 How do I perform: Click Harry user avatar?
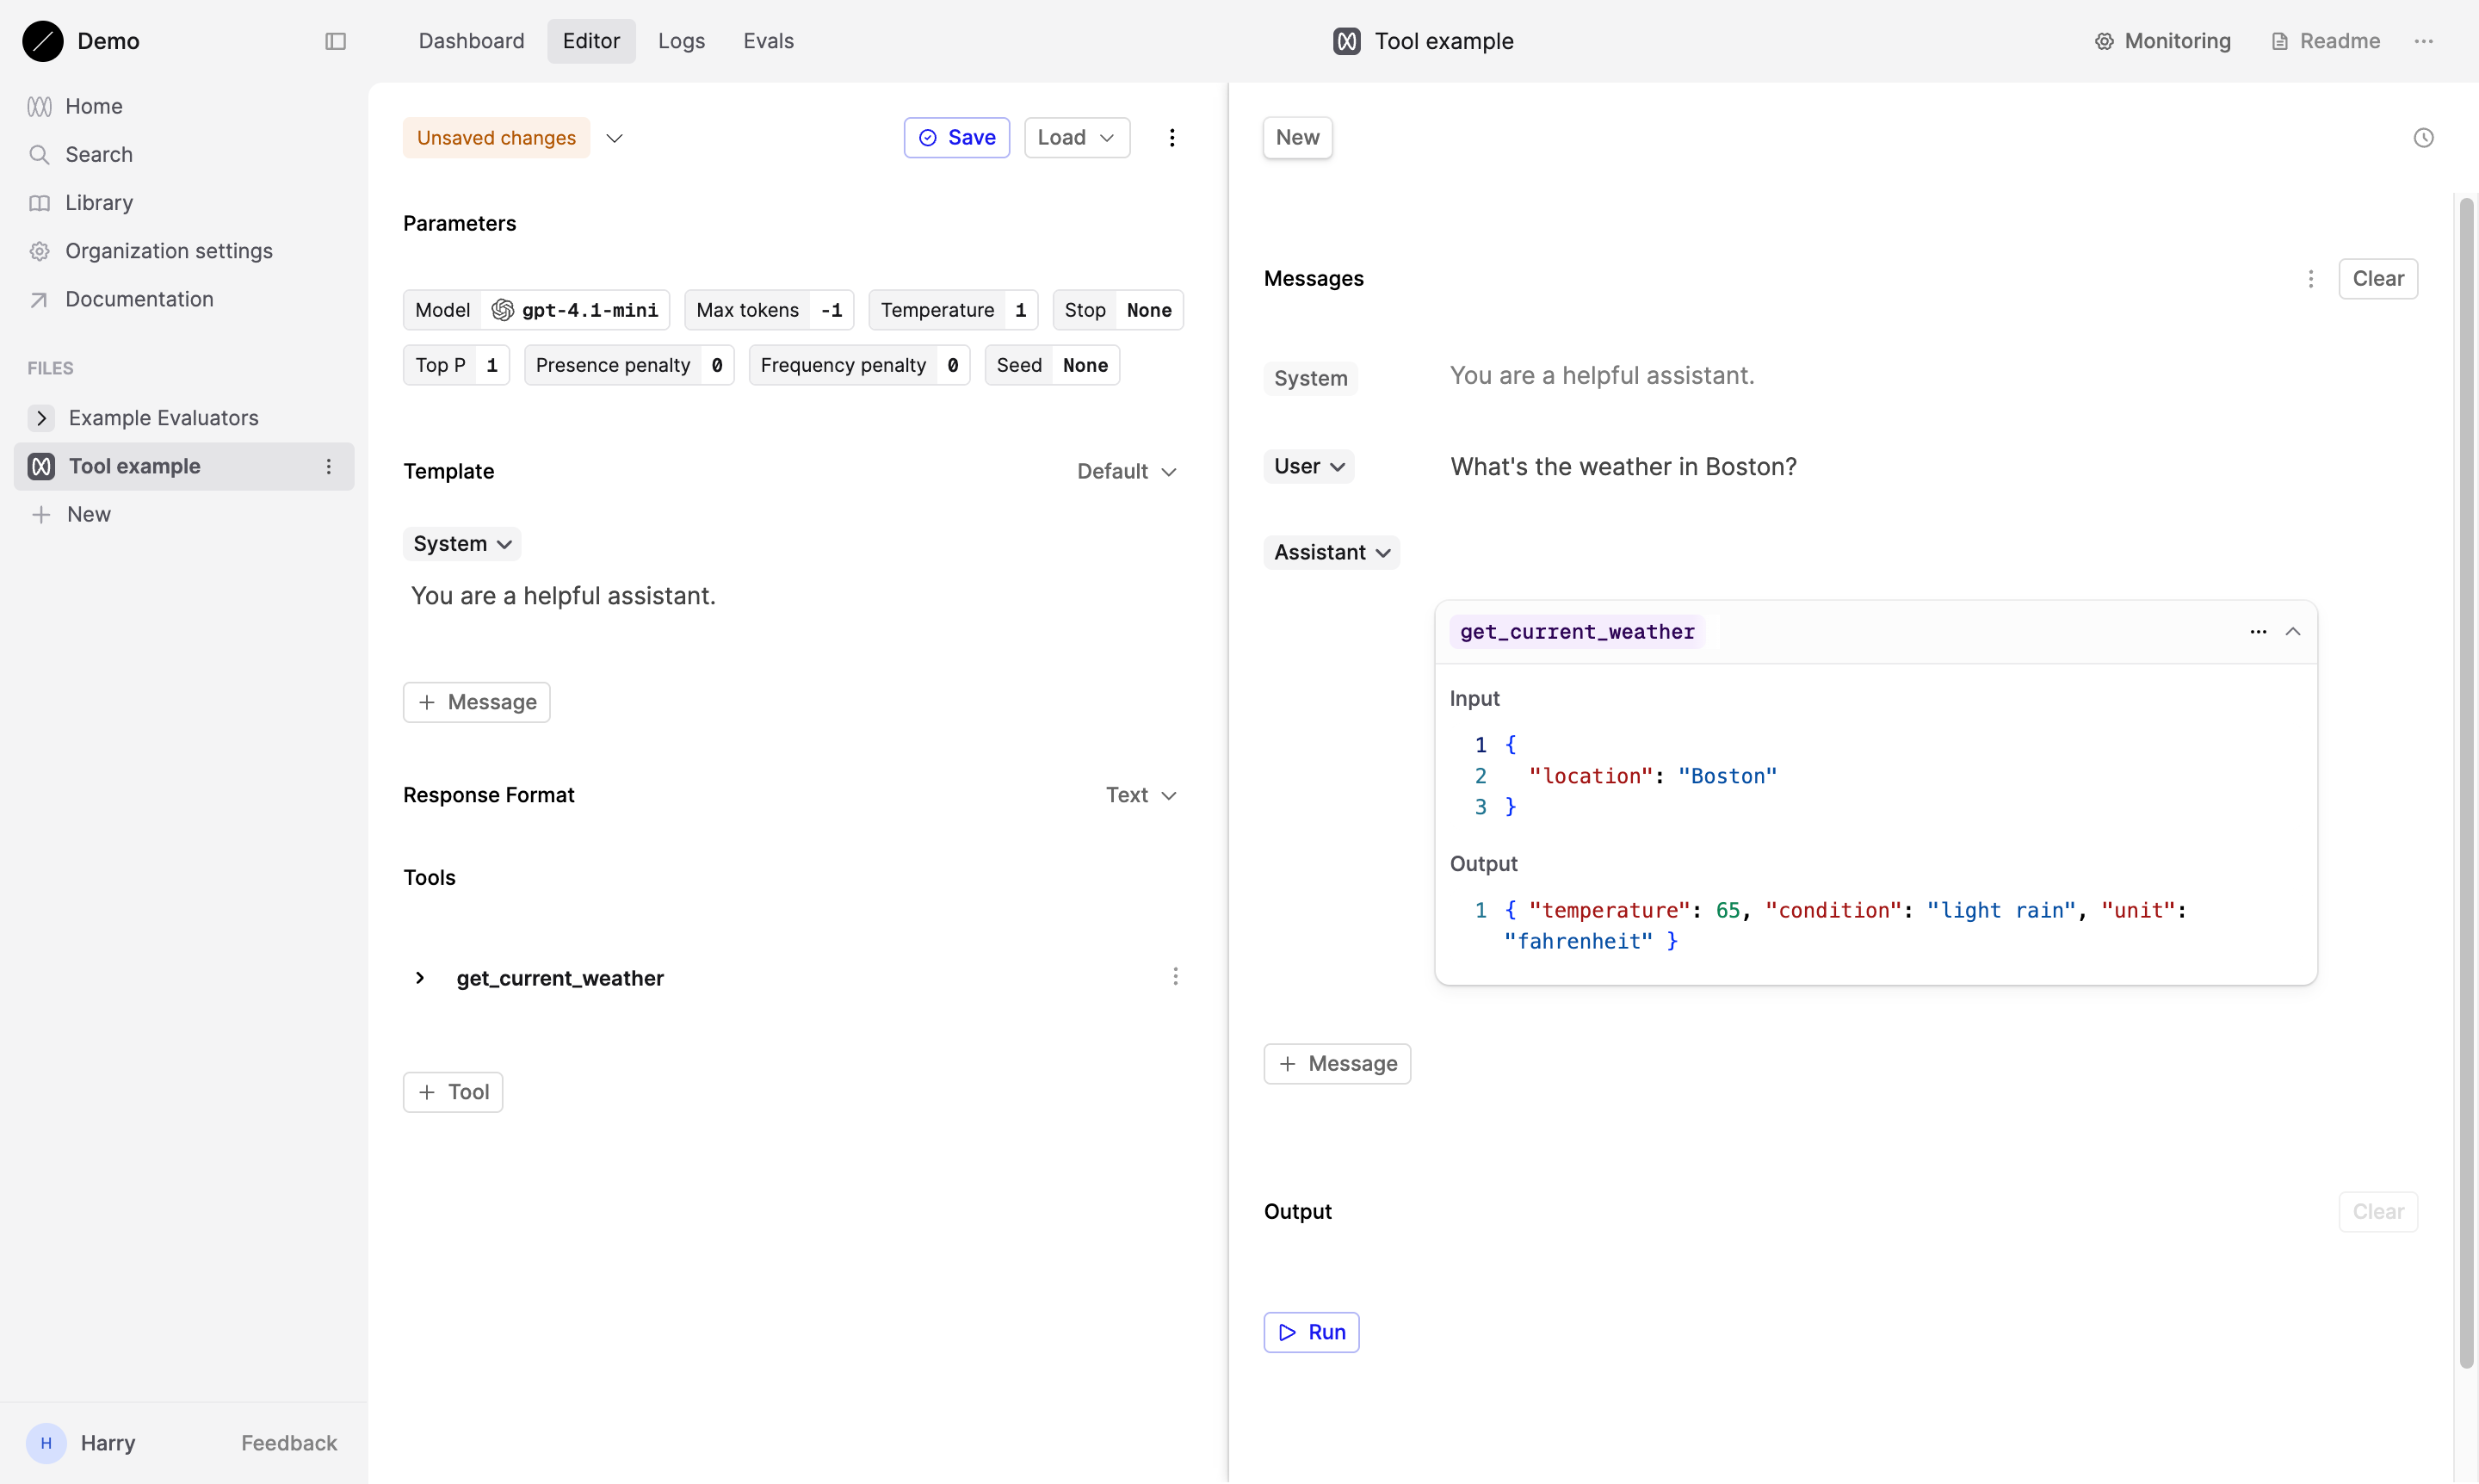coord(46,1443)
